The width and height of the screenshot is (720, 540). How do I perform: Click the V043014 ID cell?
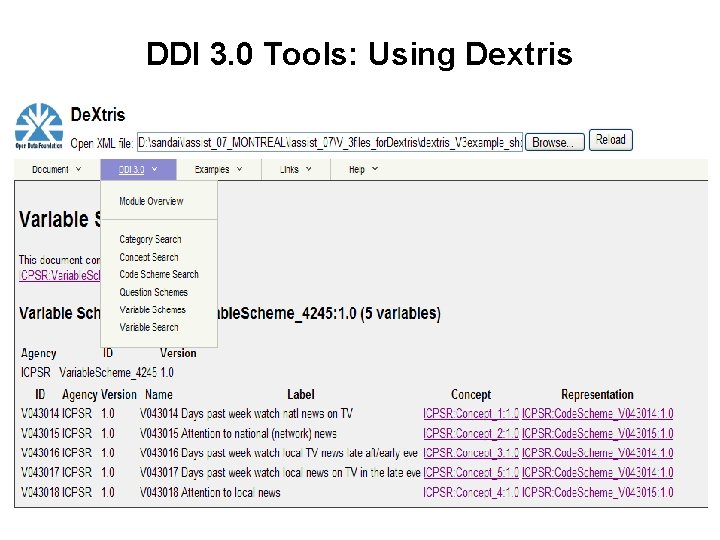coord(40,414)
